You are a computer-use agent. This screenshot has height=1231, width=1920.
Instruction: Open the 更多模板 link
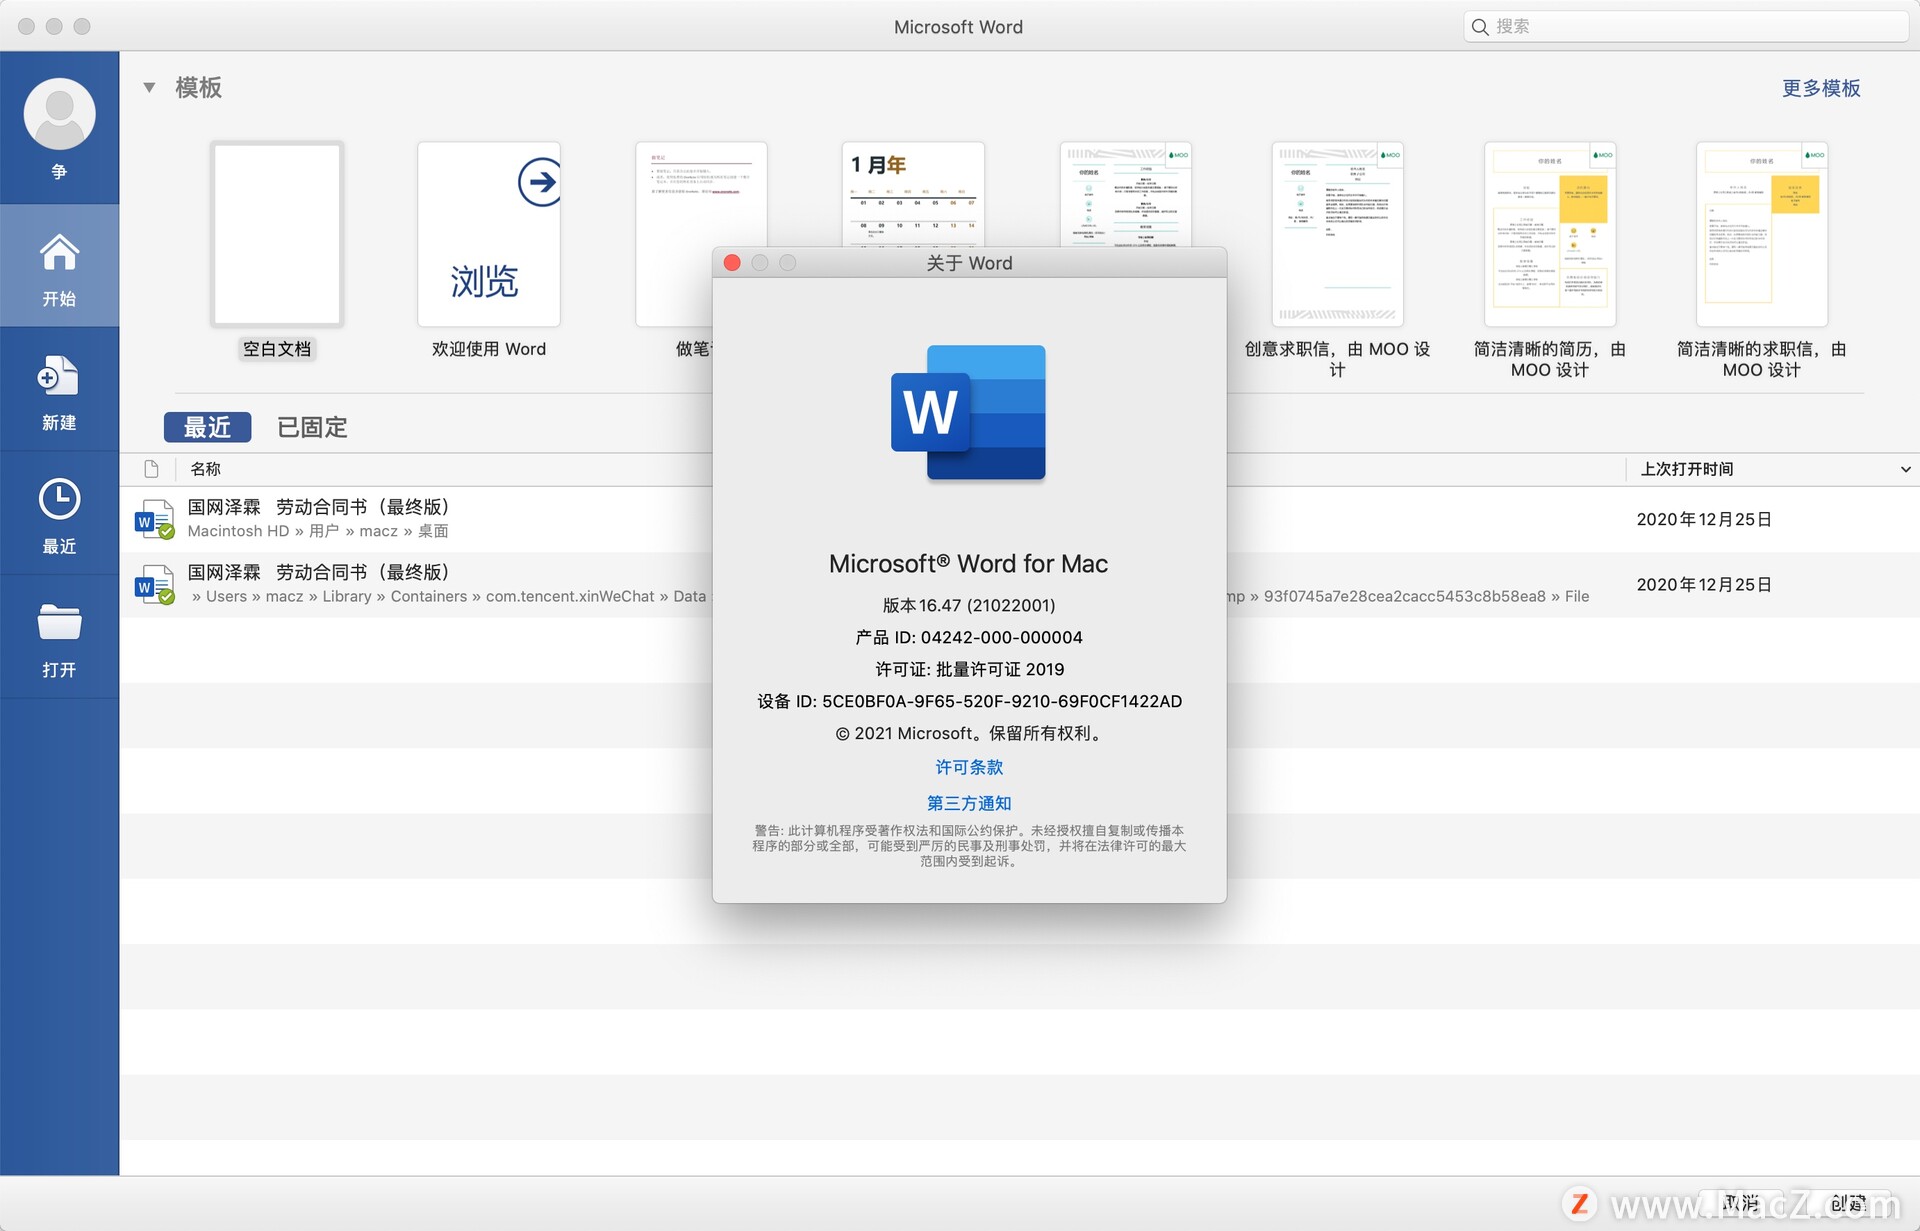[x=1821, y=88]
